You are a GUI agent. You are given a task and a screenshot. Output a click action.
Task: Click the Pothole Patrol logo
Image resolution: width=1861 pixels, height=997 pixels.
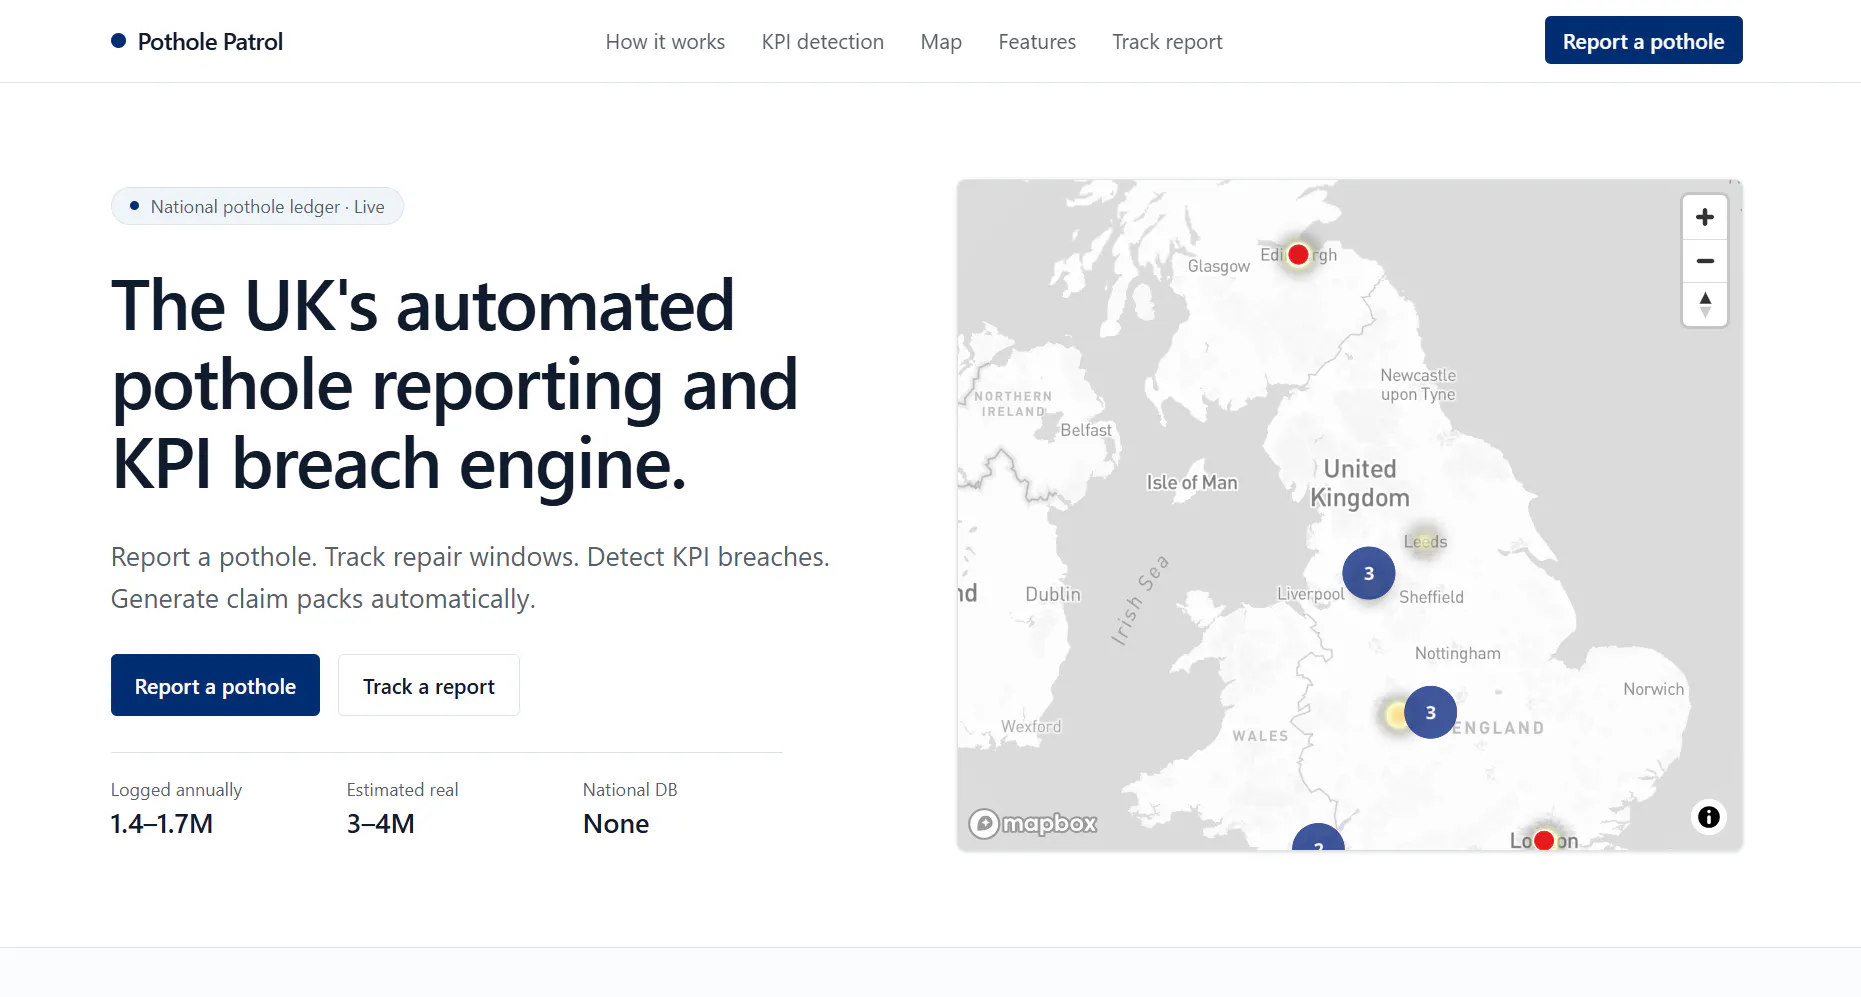197,41
